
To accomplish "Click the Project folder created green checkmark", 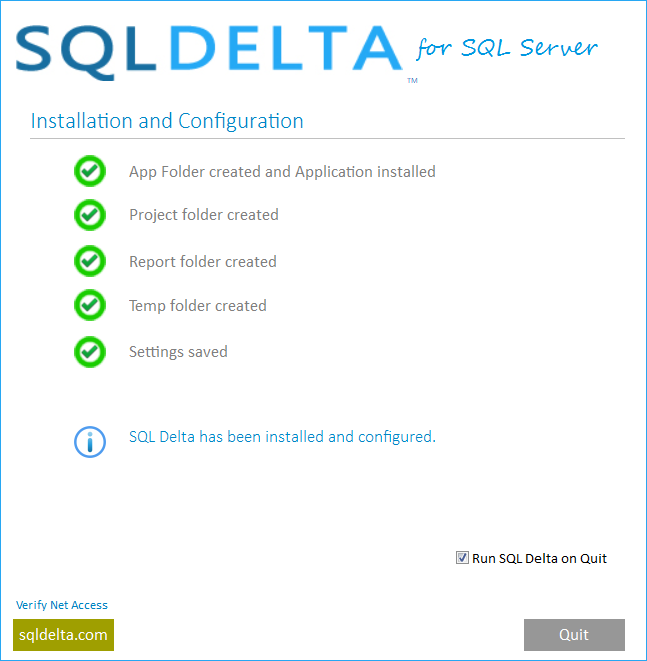I will point(90,214).
